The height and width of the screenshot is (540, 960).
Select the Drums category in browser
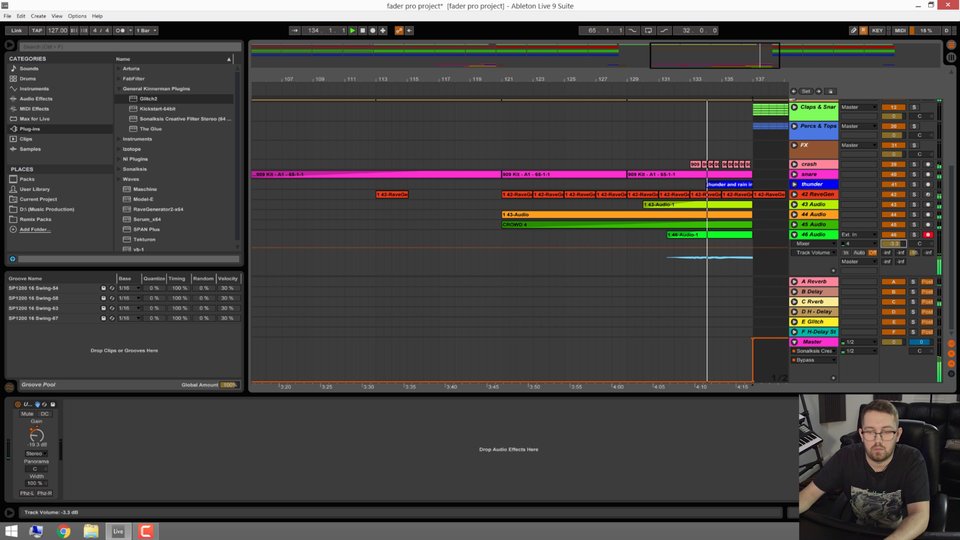28,78
